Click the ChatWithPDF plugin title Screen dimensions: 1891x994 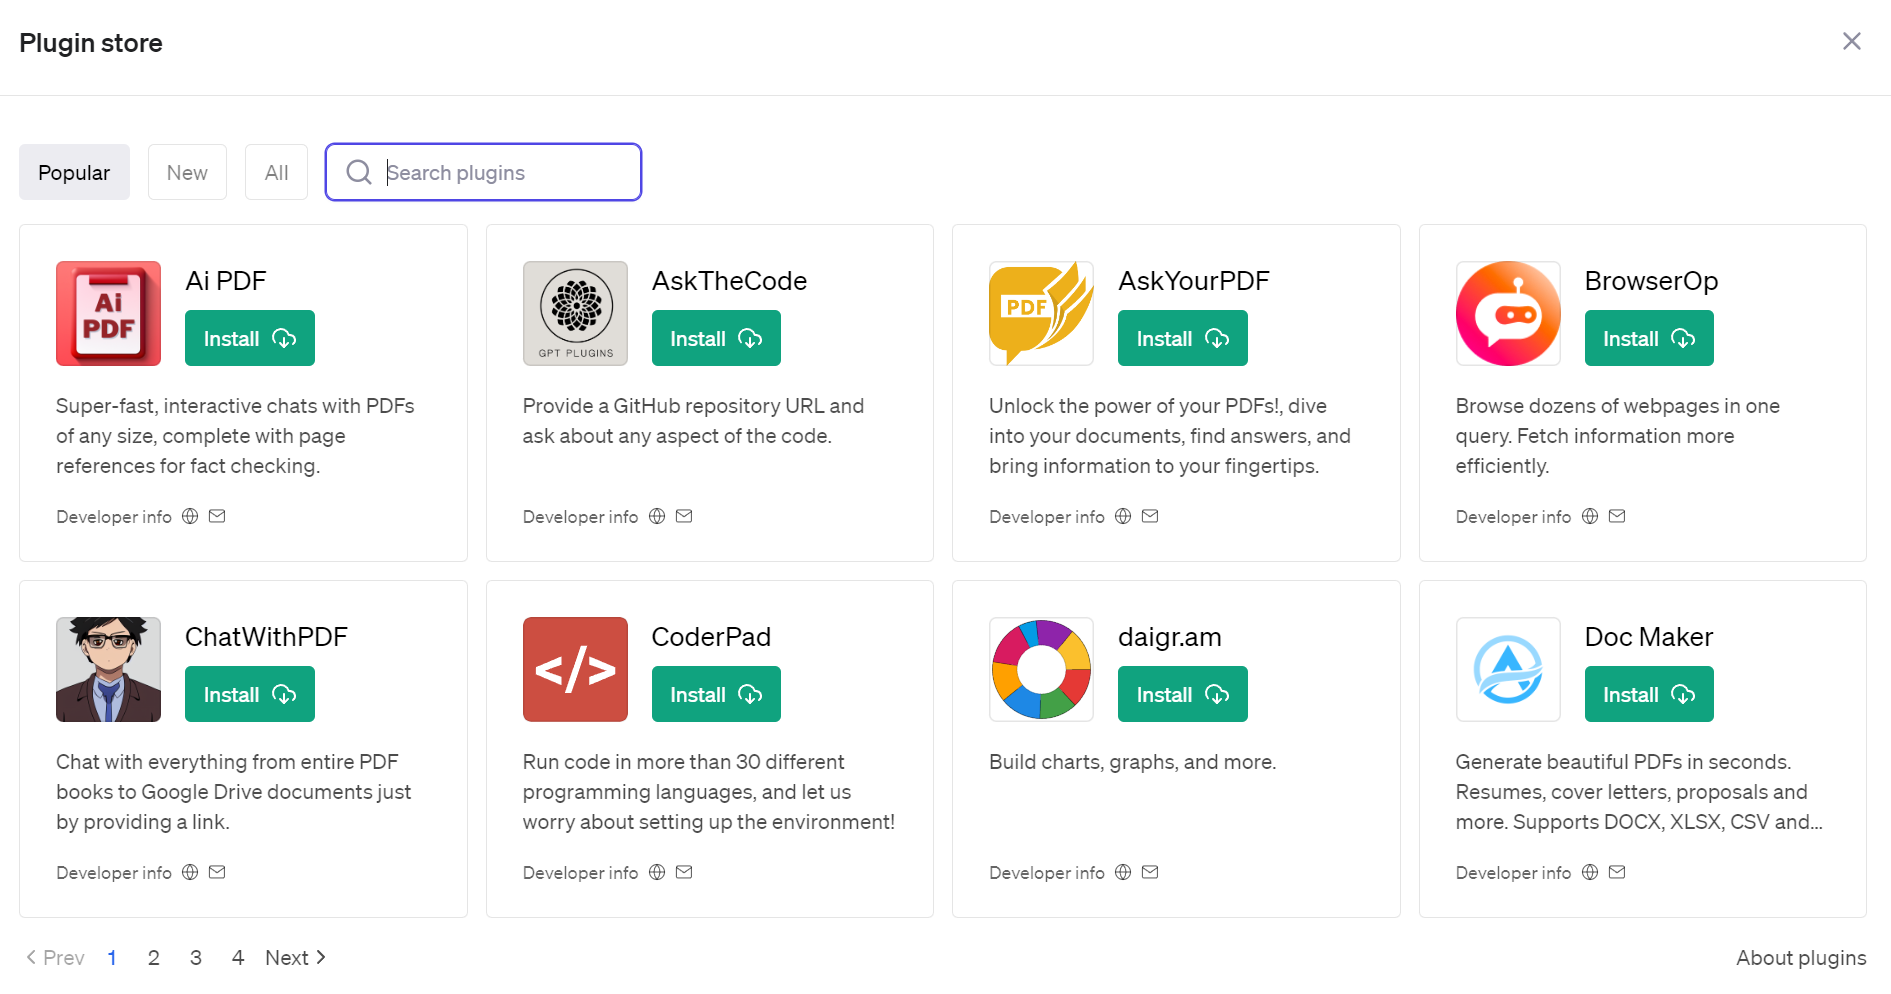pos(266,637)
